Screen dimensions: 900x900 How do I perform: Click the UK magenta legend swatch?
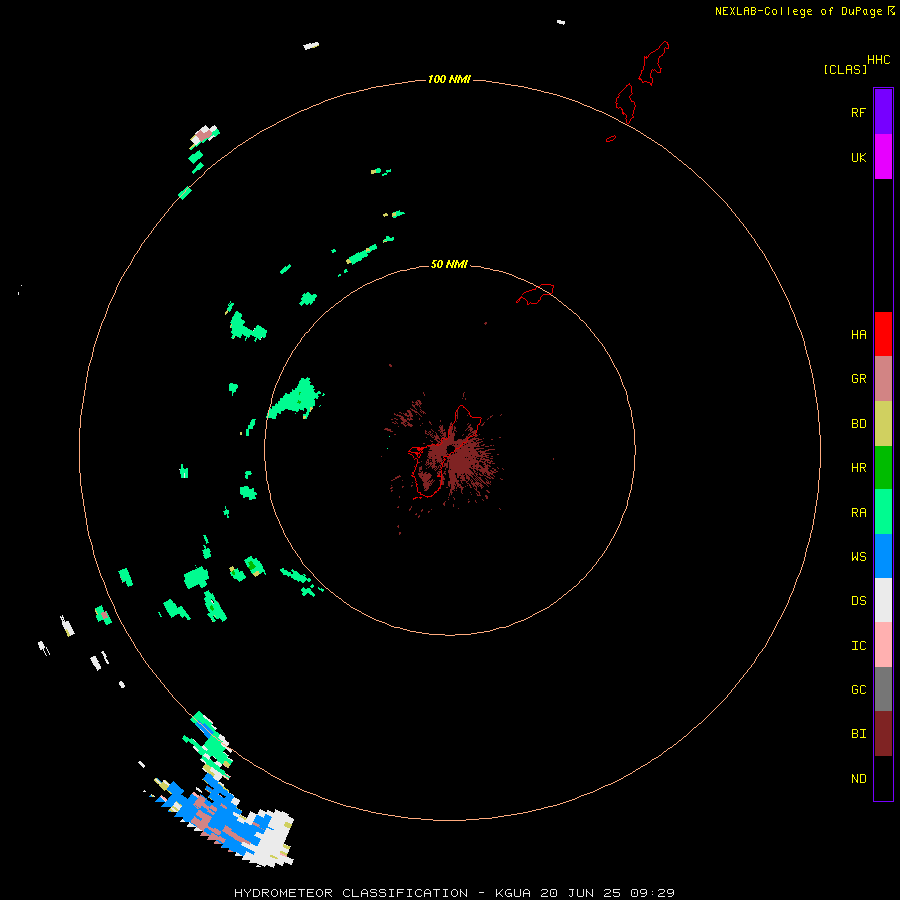click(883, 157)
